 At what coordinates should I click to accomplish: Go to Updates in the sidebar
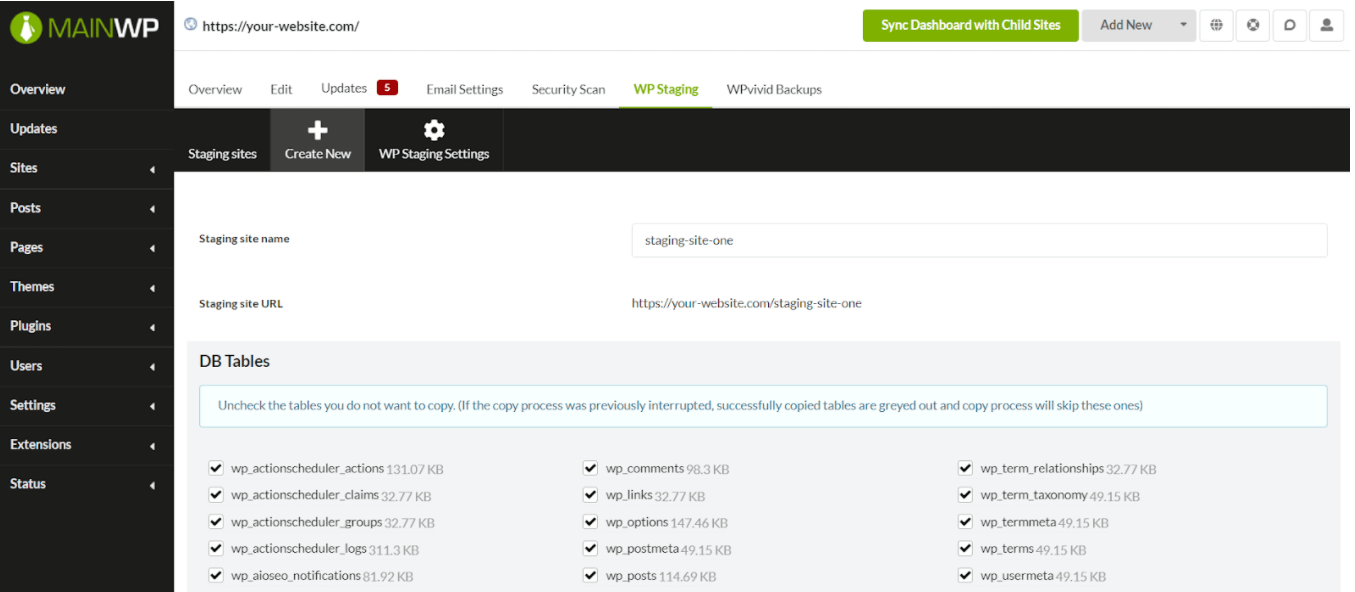(34, 128)
